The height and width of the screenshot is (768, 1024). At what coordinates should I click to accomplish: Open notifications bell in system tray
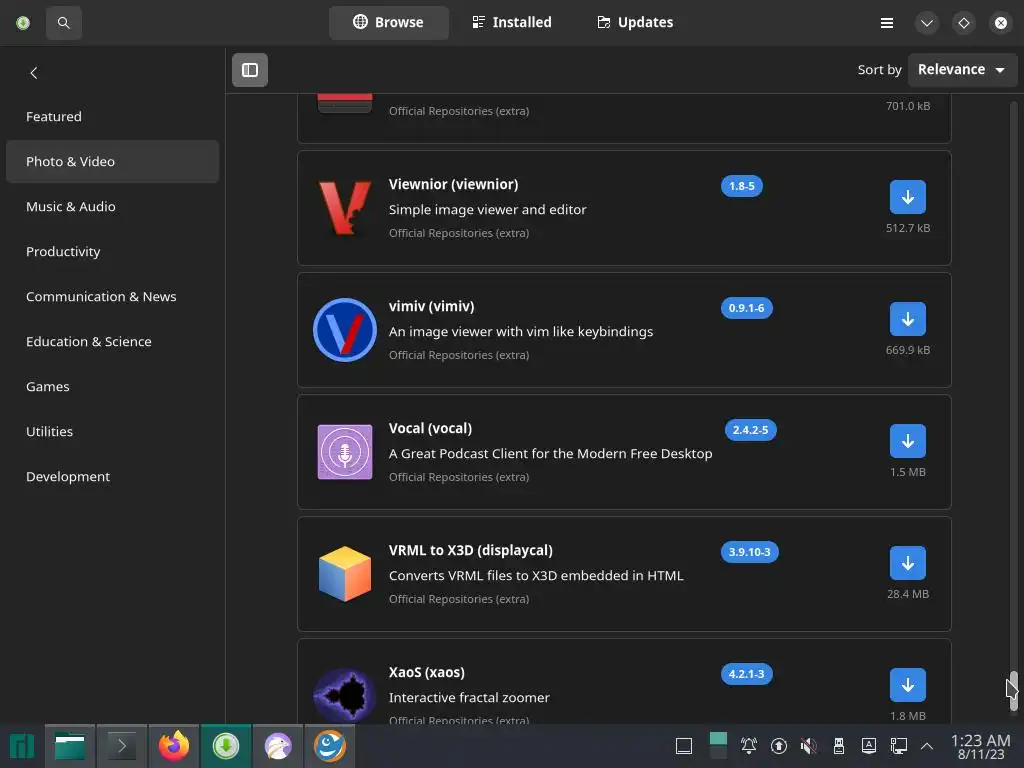(x=748, y=746)
